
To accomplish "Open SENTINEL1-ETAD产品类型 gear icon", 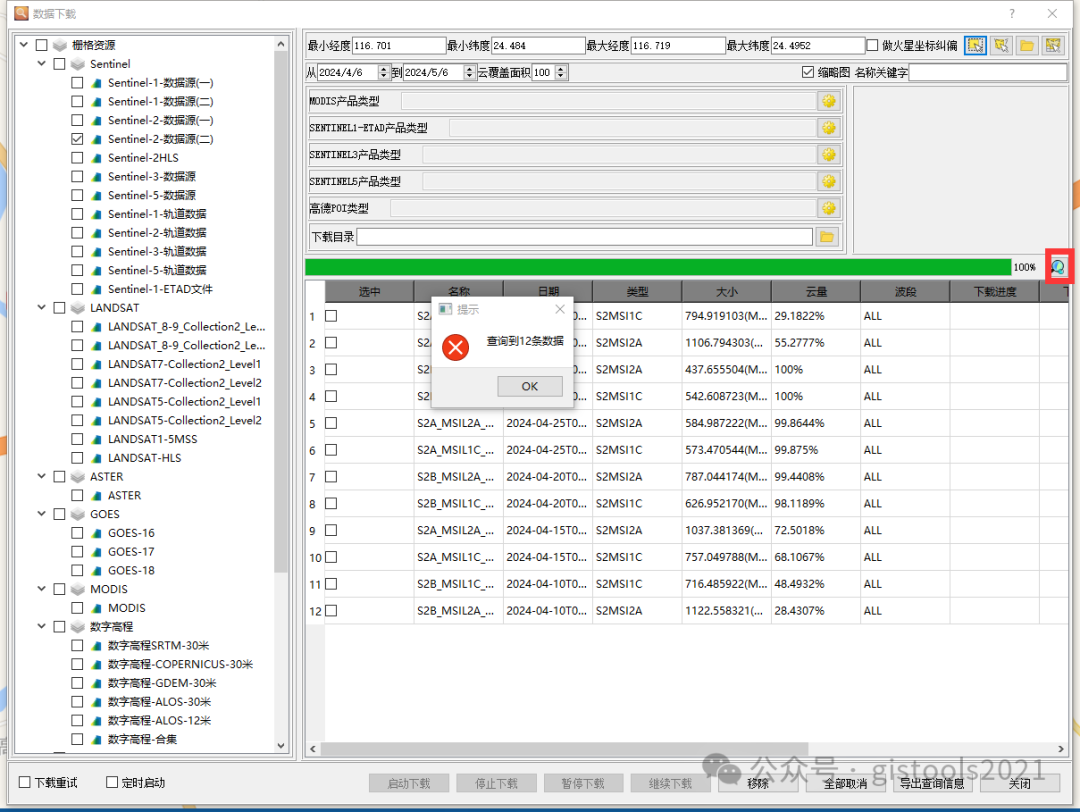I will click(829, 128).
